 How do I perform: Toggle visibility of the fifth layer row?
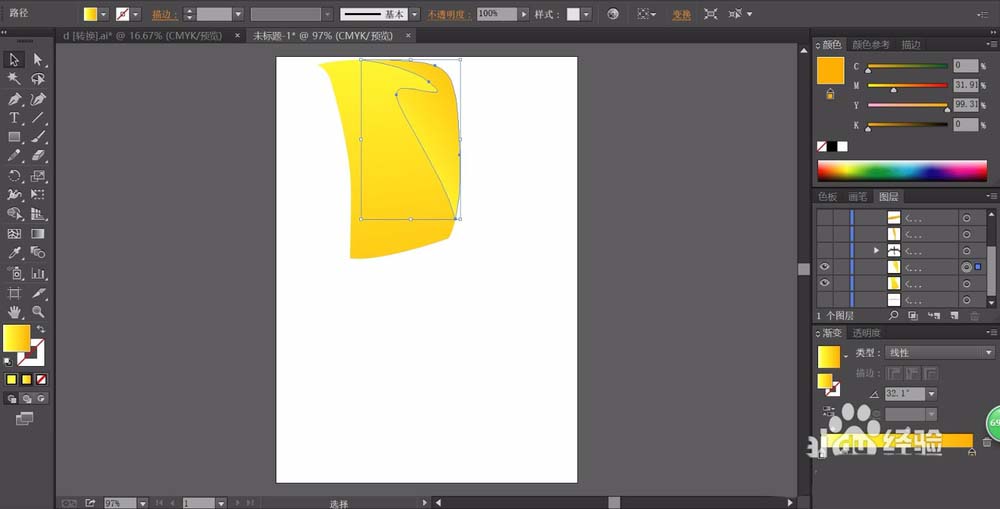825,283
